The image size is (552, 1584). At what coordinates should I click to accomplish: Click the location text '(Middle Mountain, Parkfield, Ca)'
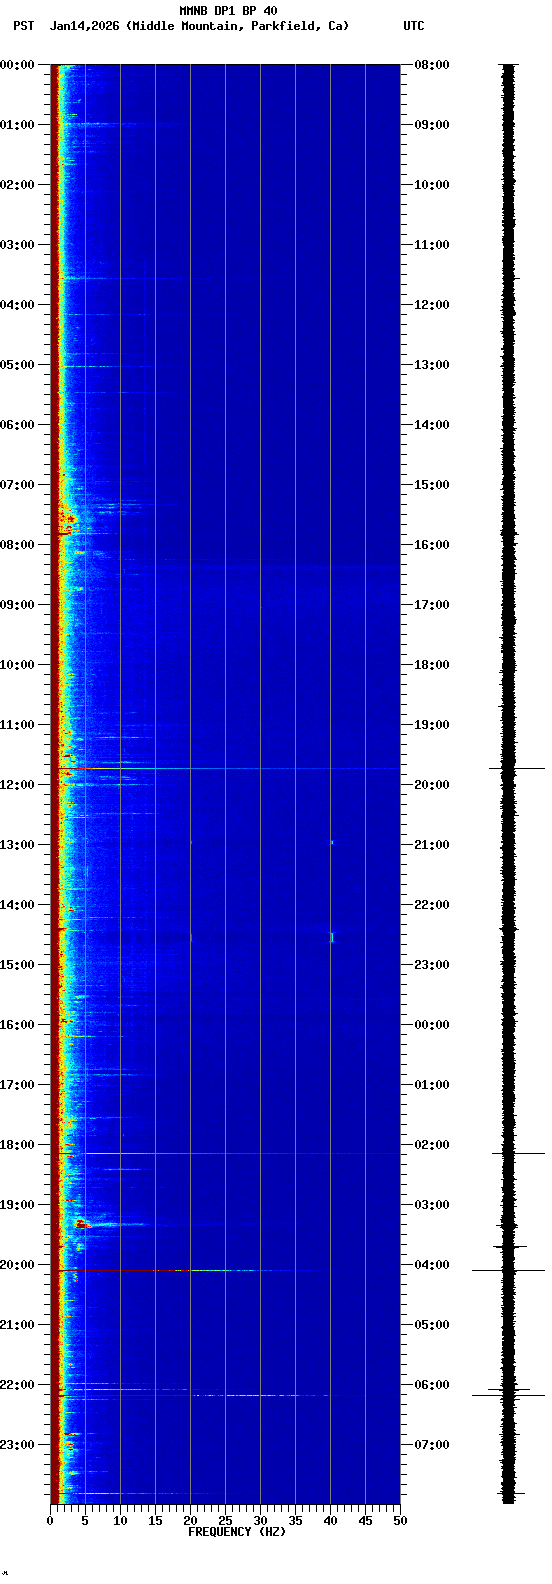coord(238,26)
